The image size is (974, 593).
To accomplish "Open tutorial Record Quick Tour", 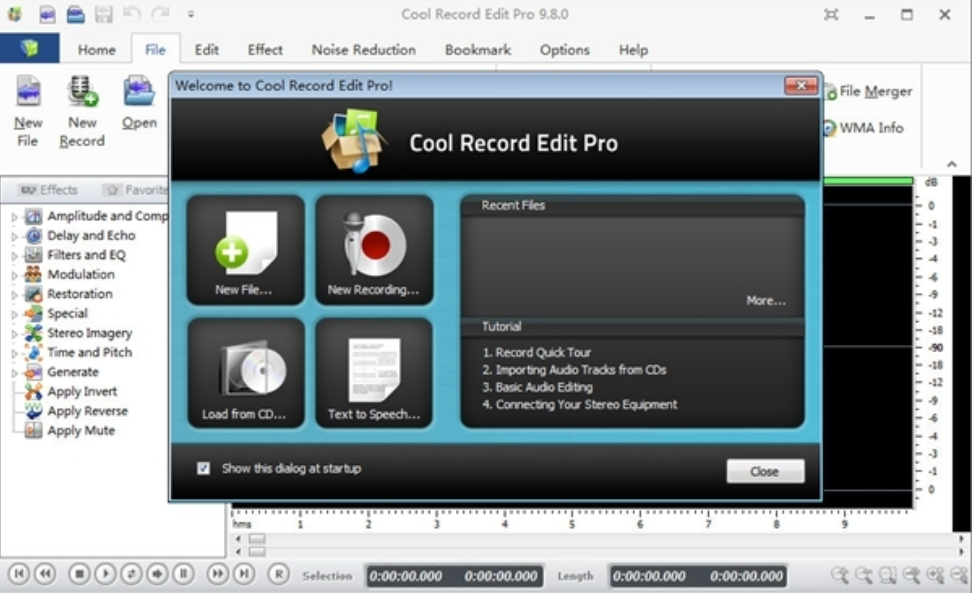I will point(537,352).
